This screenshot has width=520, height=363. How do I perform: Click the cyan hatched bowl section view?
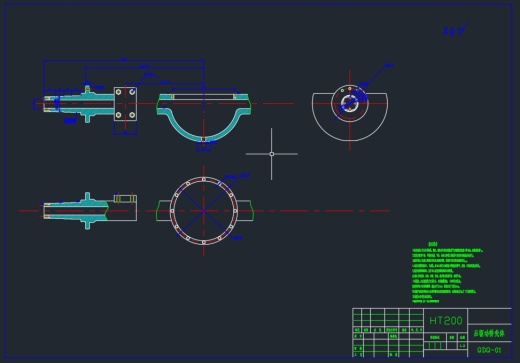203,118
